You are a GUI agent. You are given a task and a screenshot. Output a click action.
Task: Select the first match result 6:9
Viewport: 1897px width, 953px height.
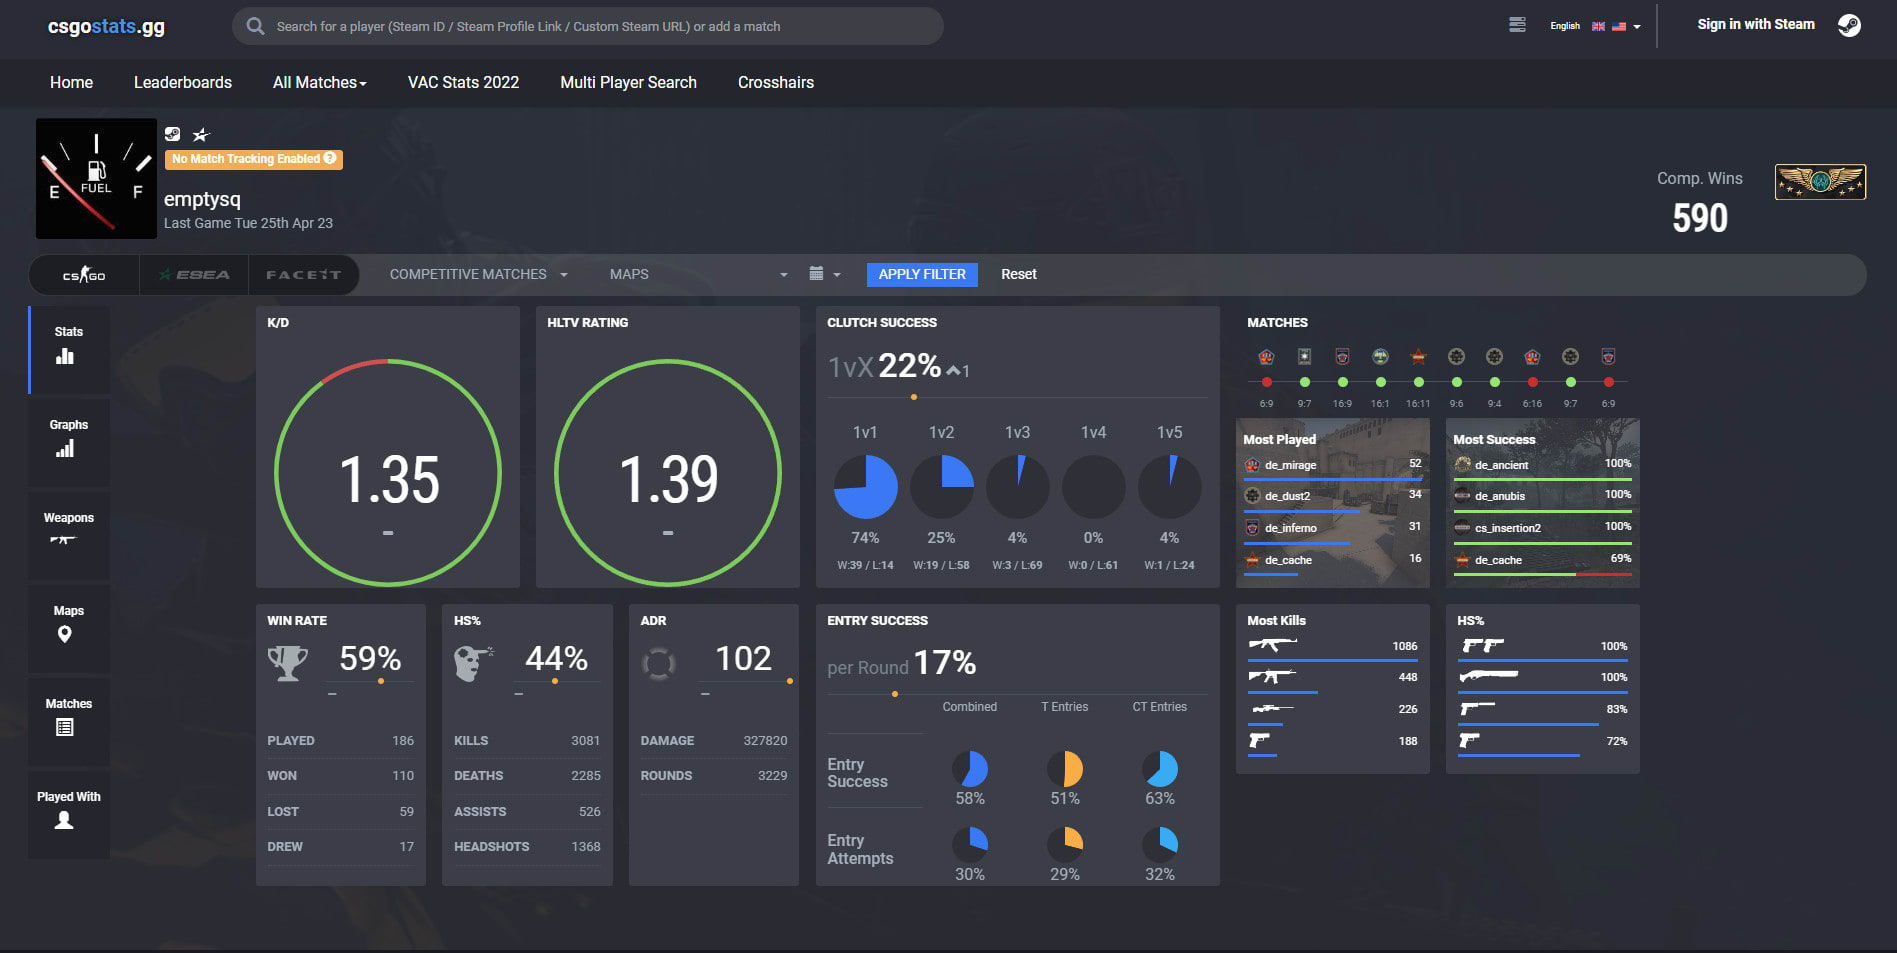click(x=1267, y=382)
